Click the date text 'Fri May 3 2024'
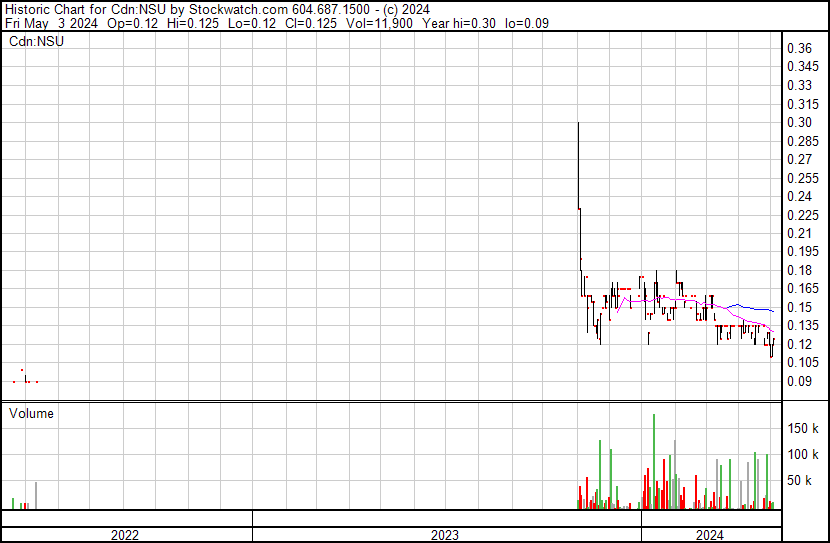This screenshot has height=543, width=830. (x=51, y=23)
